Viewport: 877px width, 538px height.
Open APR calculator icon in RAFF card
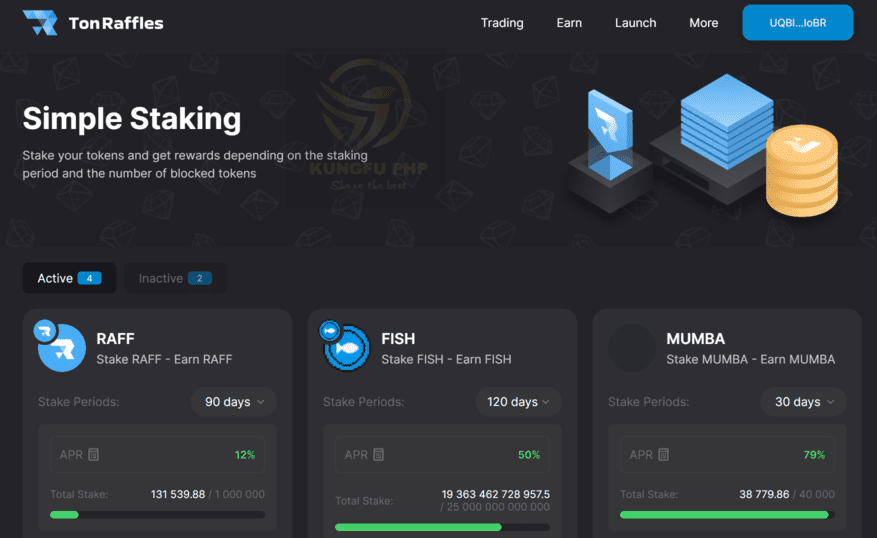coord(93,455)
